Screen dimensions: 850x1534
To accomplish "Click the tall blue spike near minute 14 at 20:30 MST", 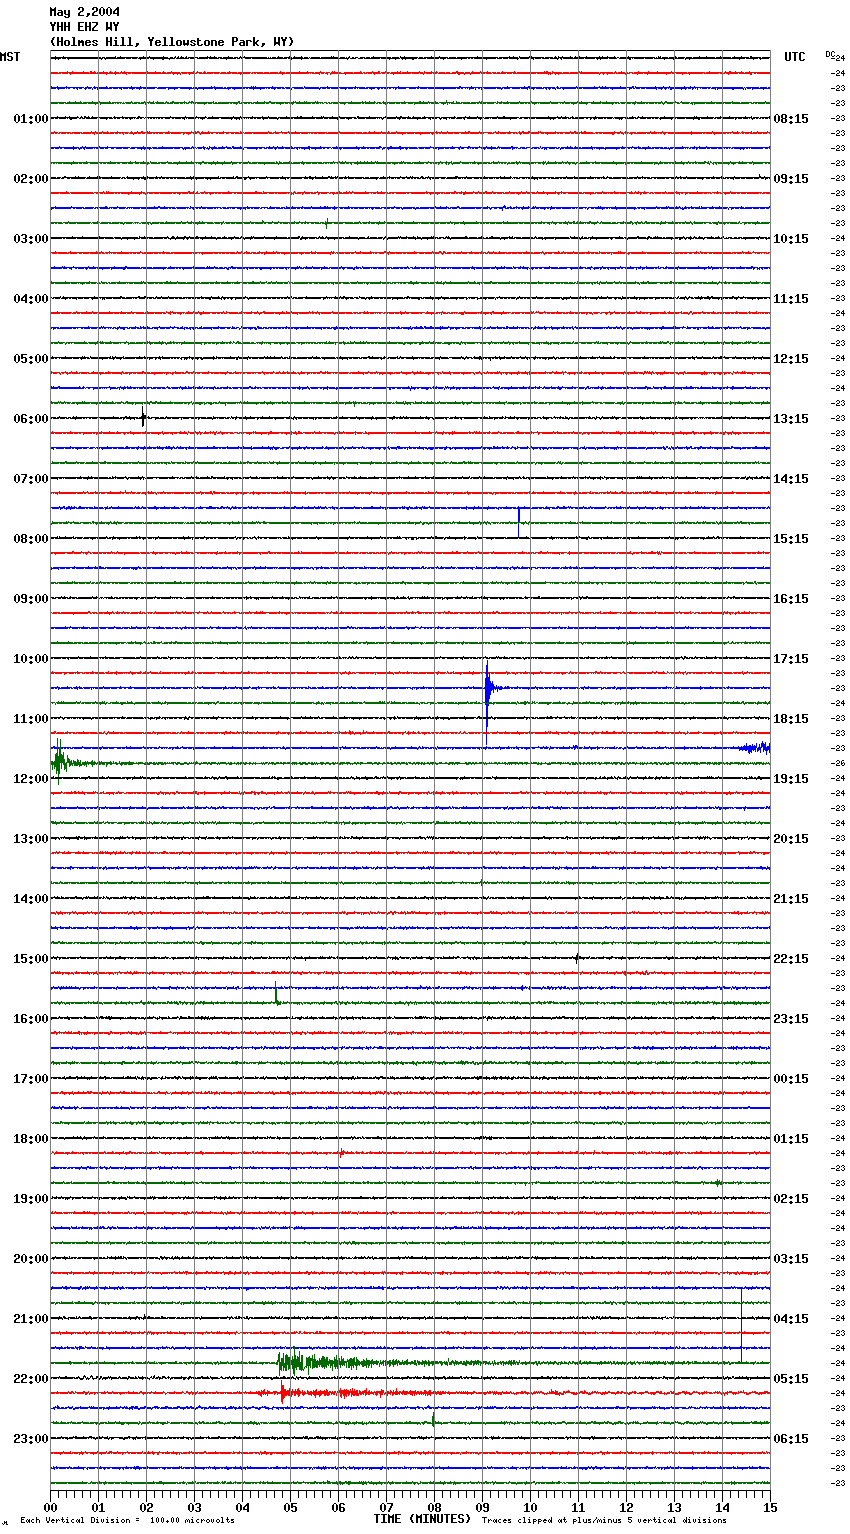I will coord(741,1325).
